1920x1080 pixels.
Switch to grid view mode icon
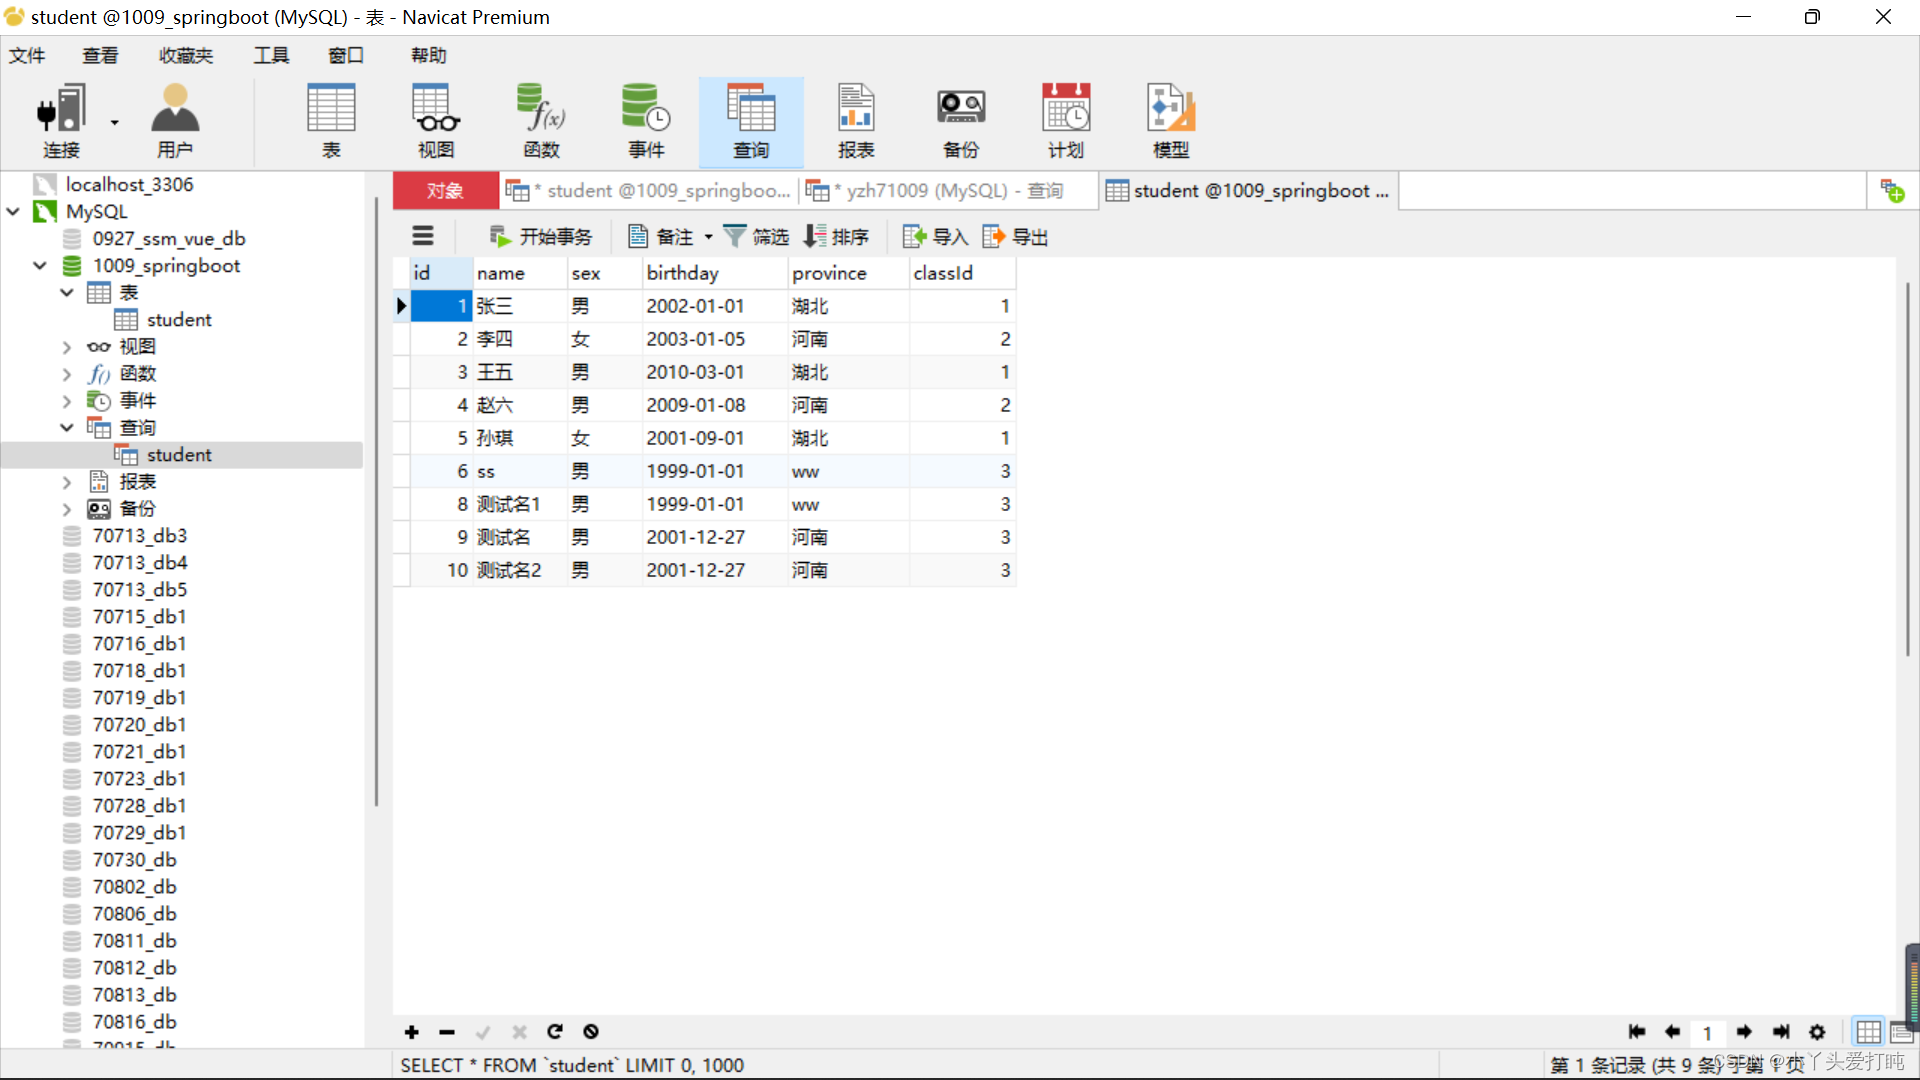1868,1032
